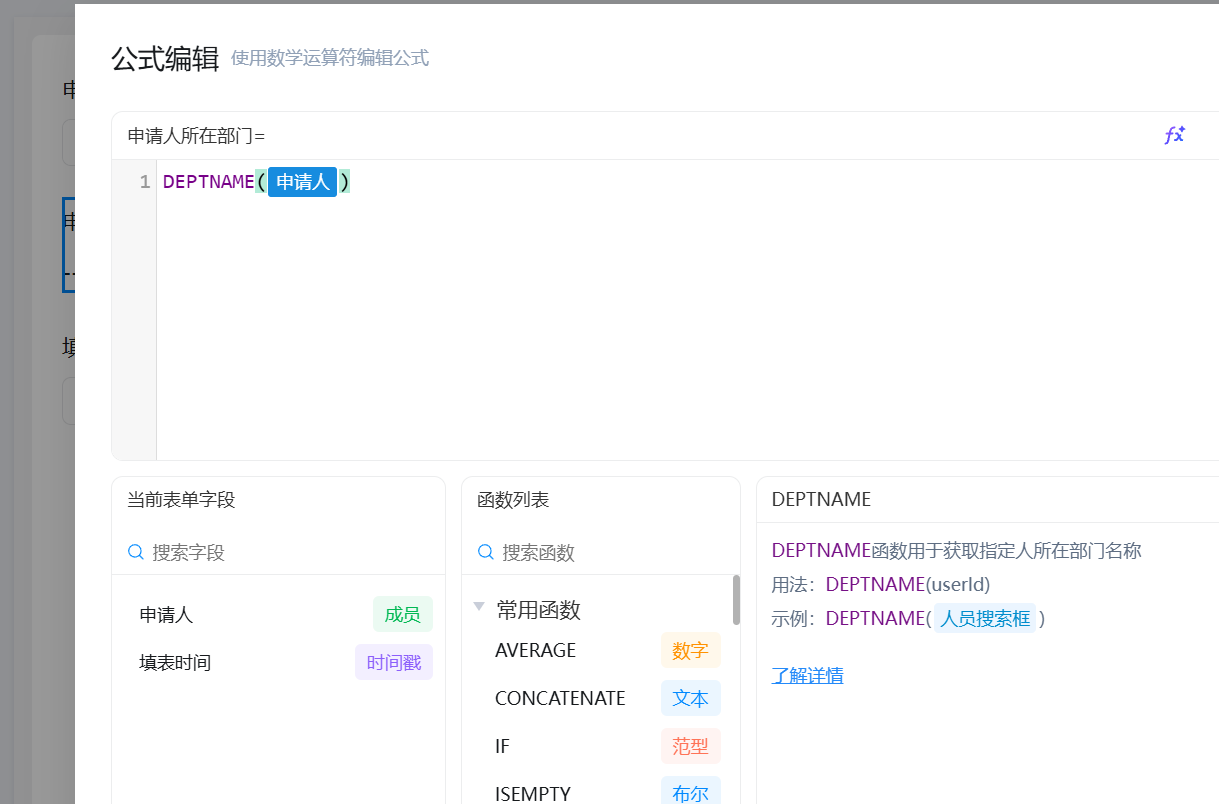Open the 了解详情 link

pos(807,675)
